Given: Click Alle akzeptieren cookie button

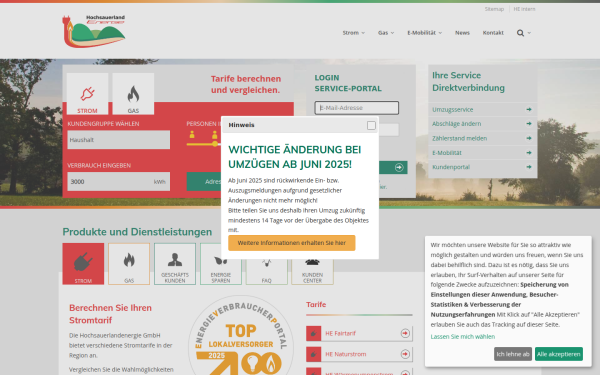Looking at the screenshot, I should (x=559, y=354).
